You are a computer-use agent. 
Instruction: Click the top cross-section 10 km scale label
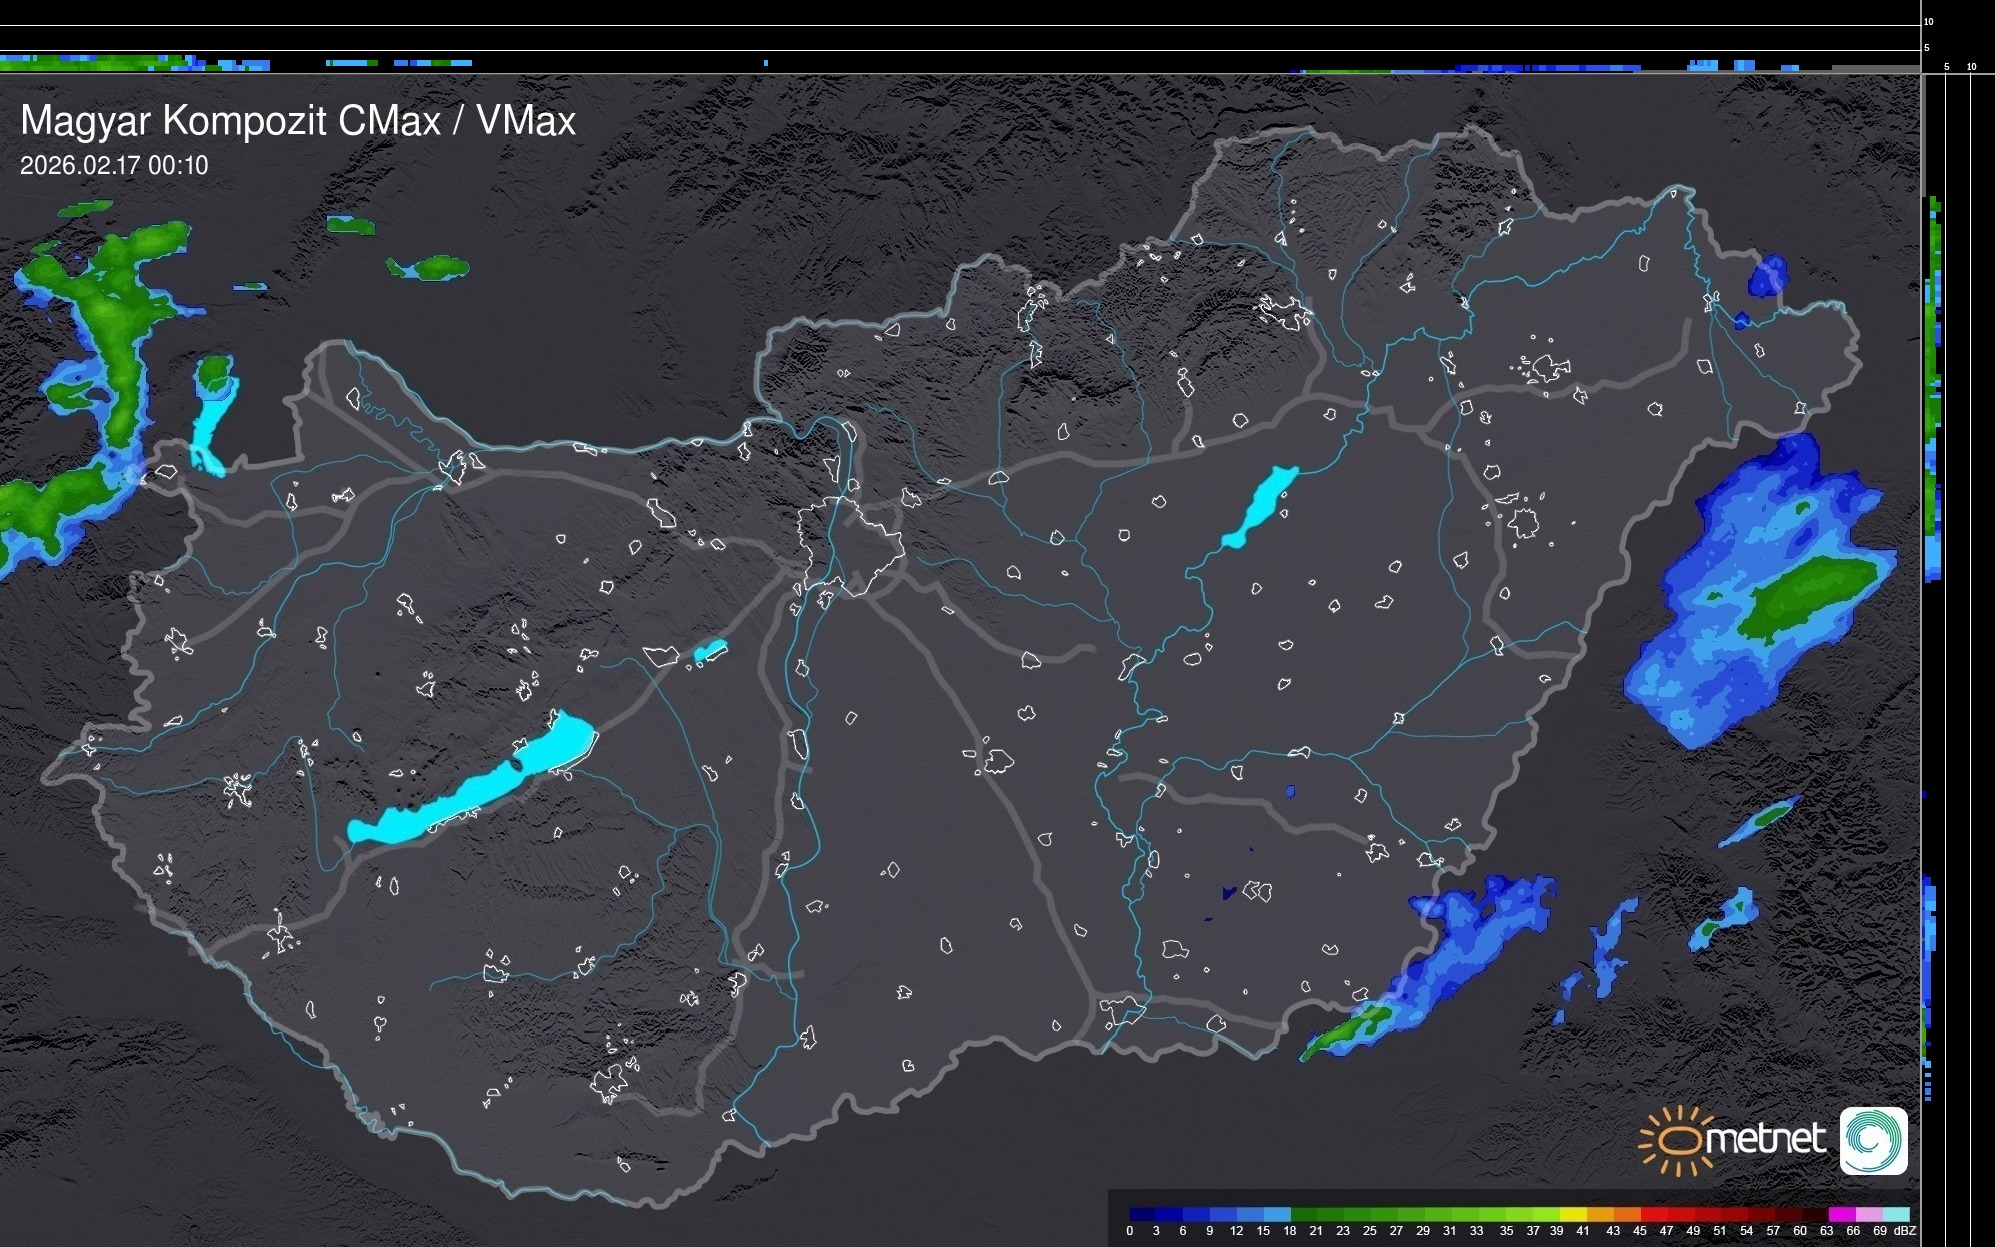1929,21
